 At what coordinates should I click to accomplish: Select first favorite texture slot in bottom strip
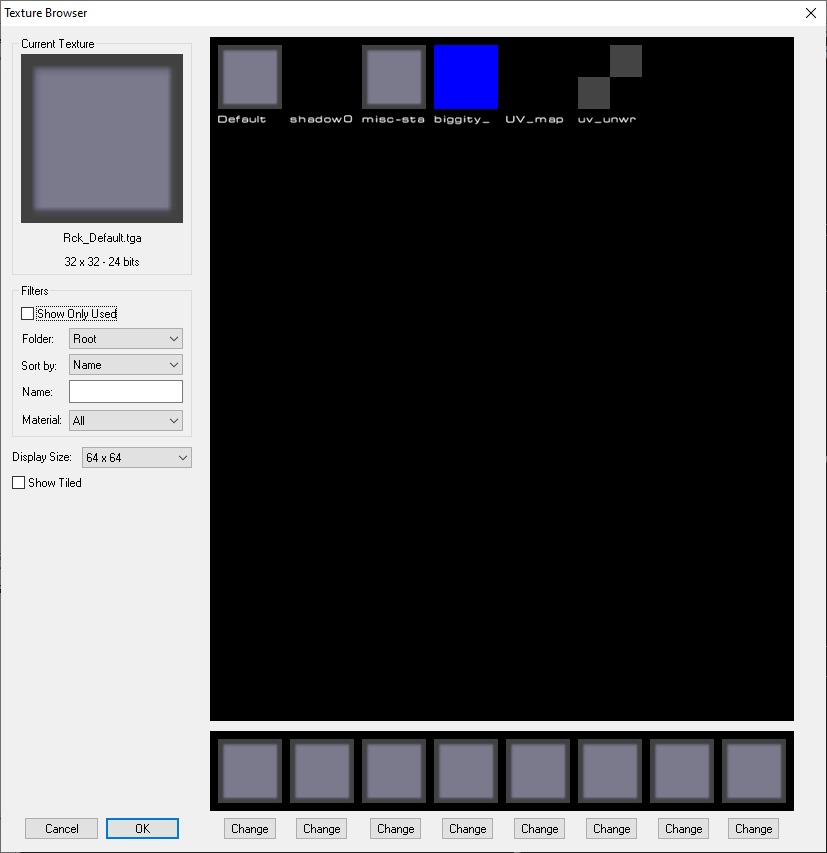point(249,771)
